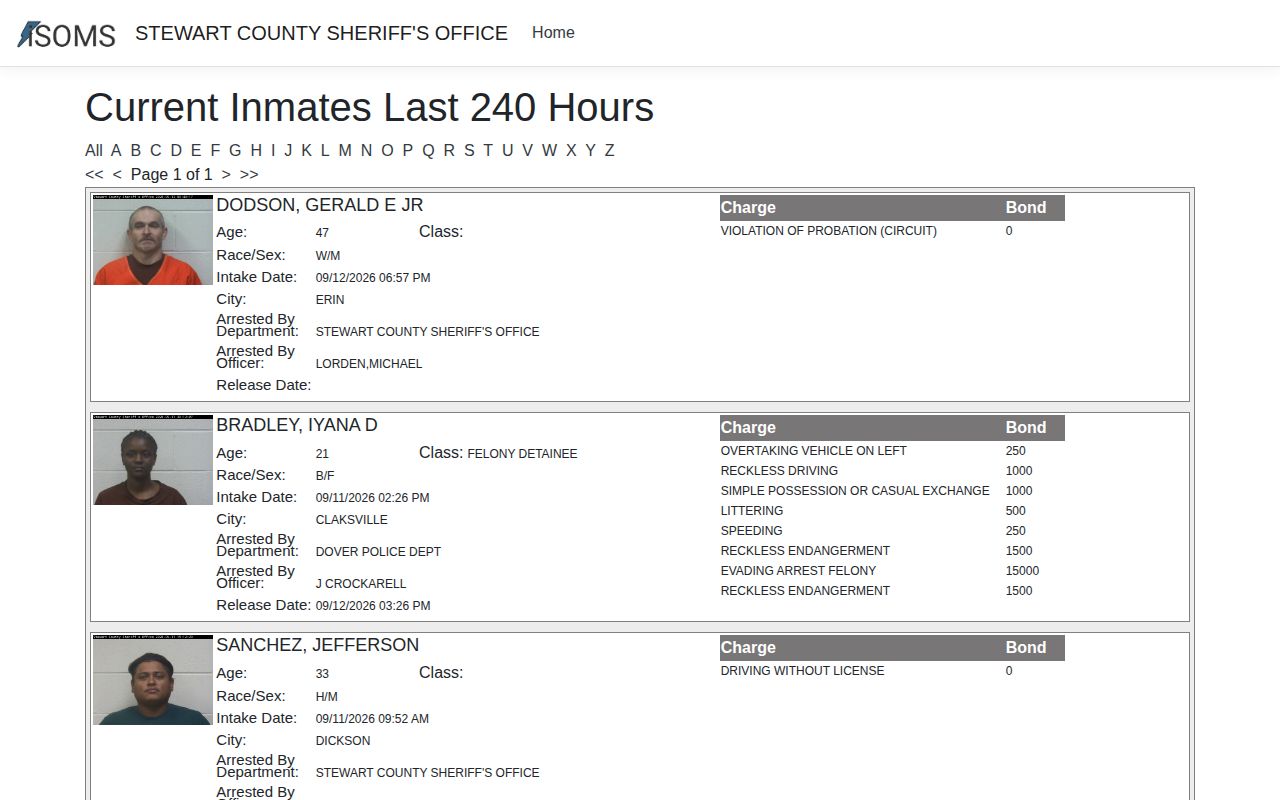The width and height of the screenshot is (1280, 800).
Task: Click VIOLATION OF PROBATION (CIRCUIT) charge
Action: point(829,231)
